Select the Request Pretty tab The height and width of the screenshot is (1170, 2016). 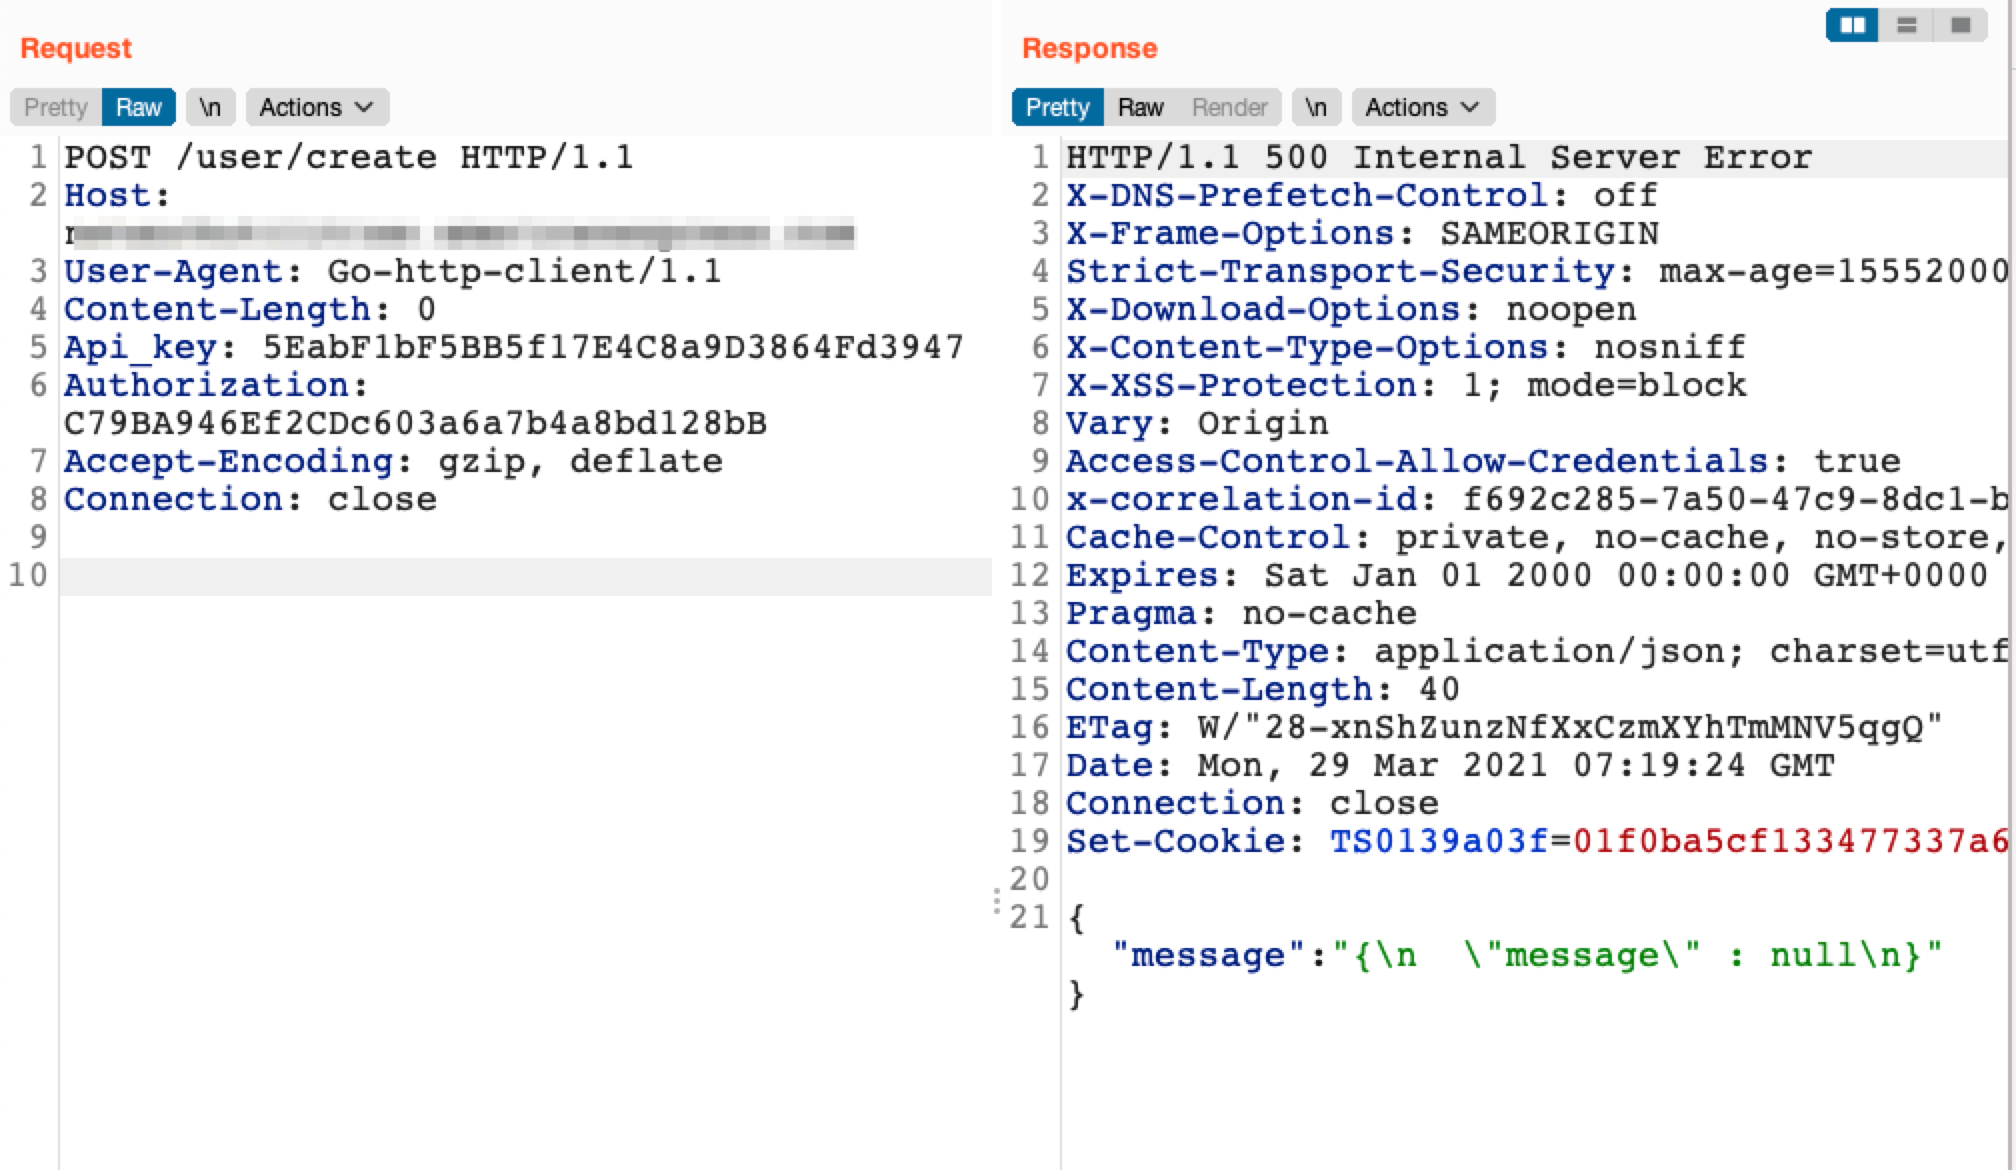(x=56, y=107)
